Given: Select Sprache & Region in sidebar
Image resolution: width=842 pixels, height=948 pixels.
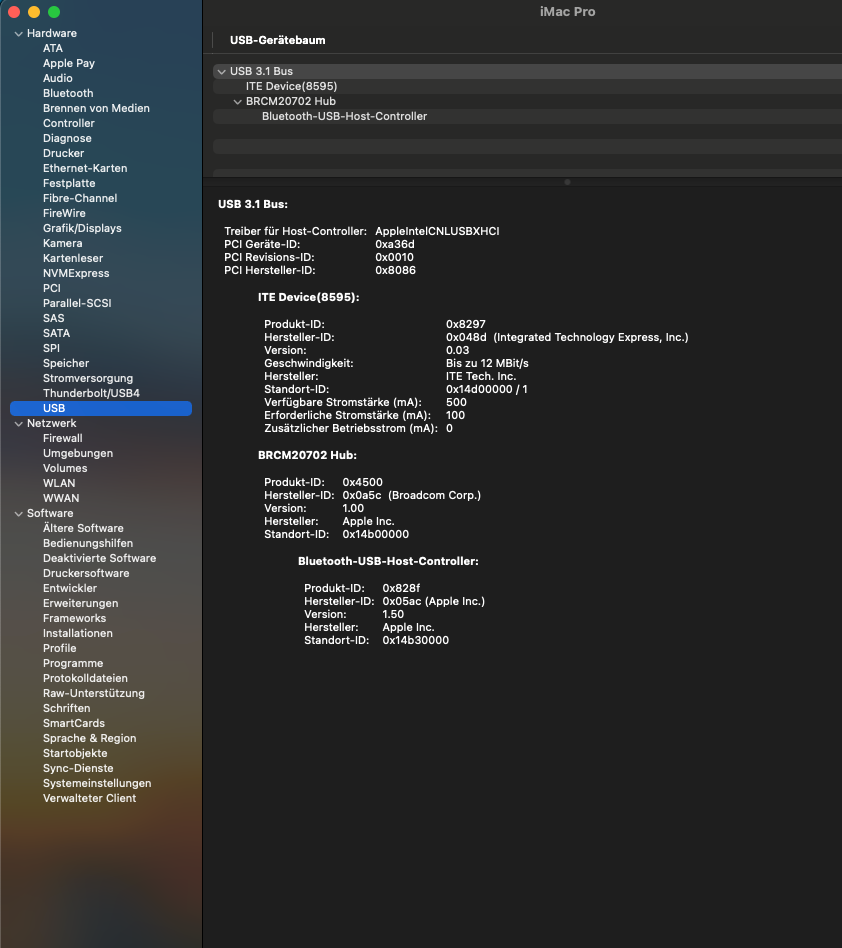Looking at the screenshot, I should click(x=89, y=738).
